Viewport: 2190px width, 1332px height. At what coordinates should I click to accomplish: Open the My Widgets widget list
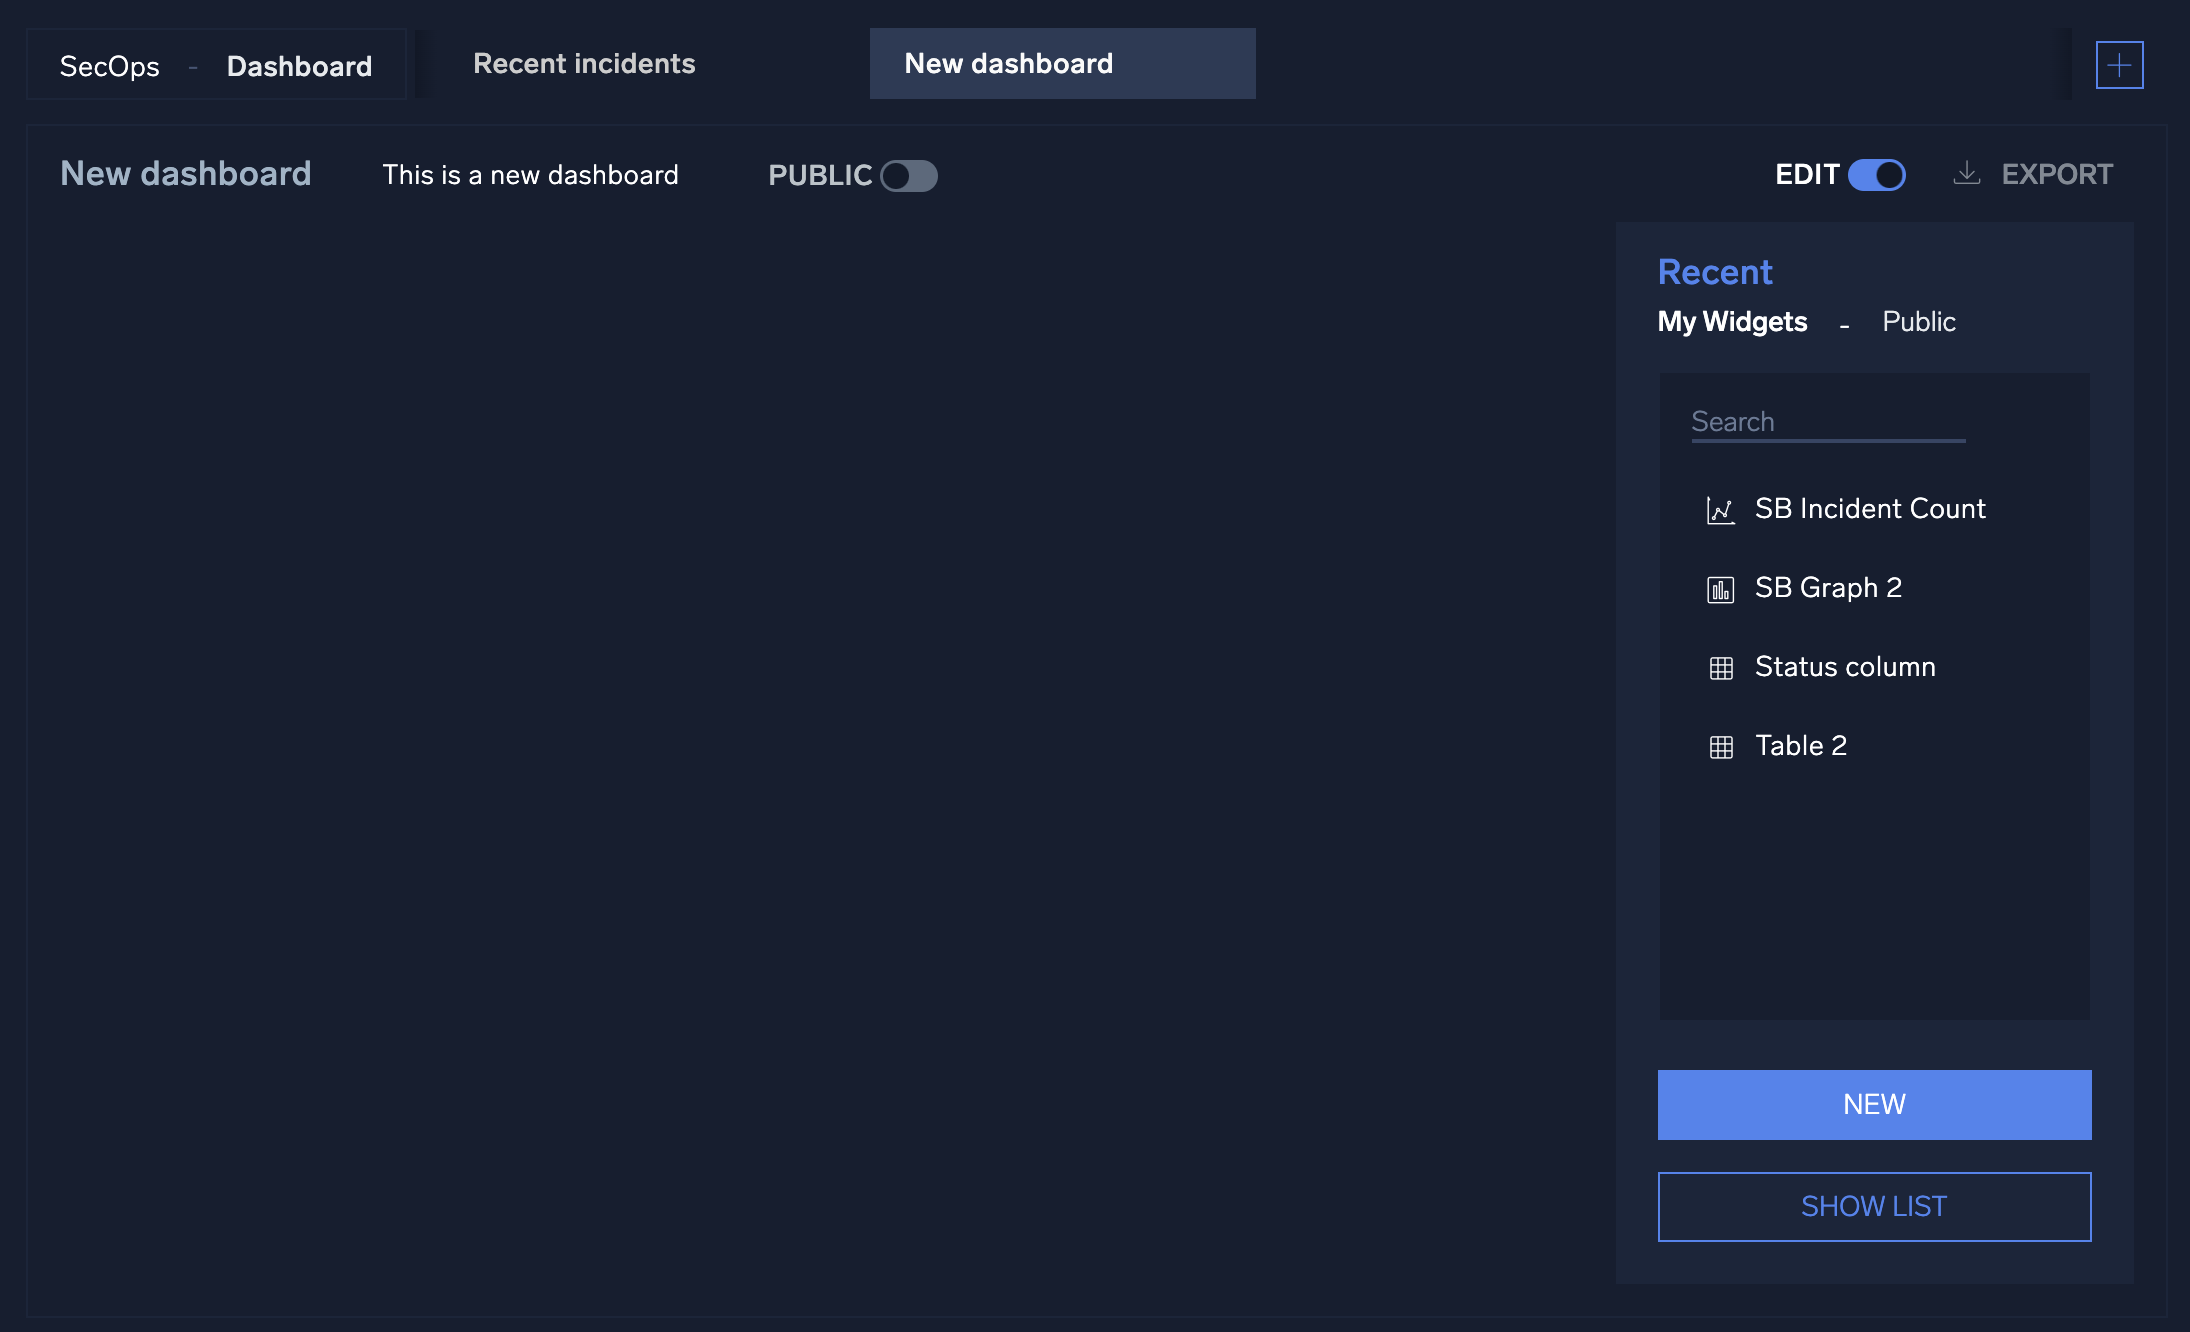click(1732, 322)
